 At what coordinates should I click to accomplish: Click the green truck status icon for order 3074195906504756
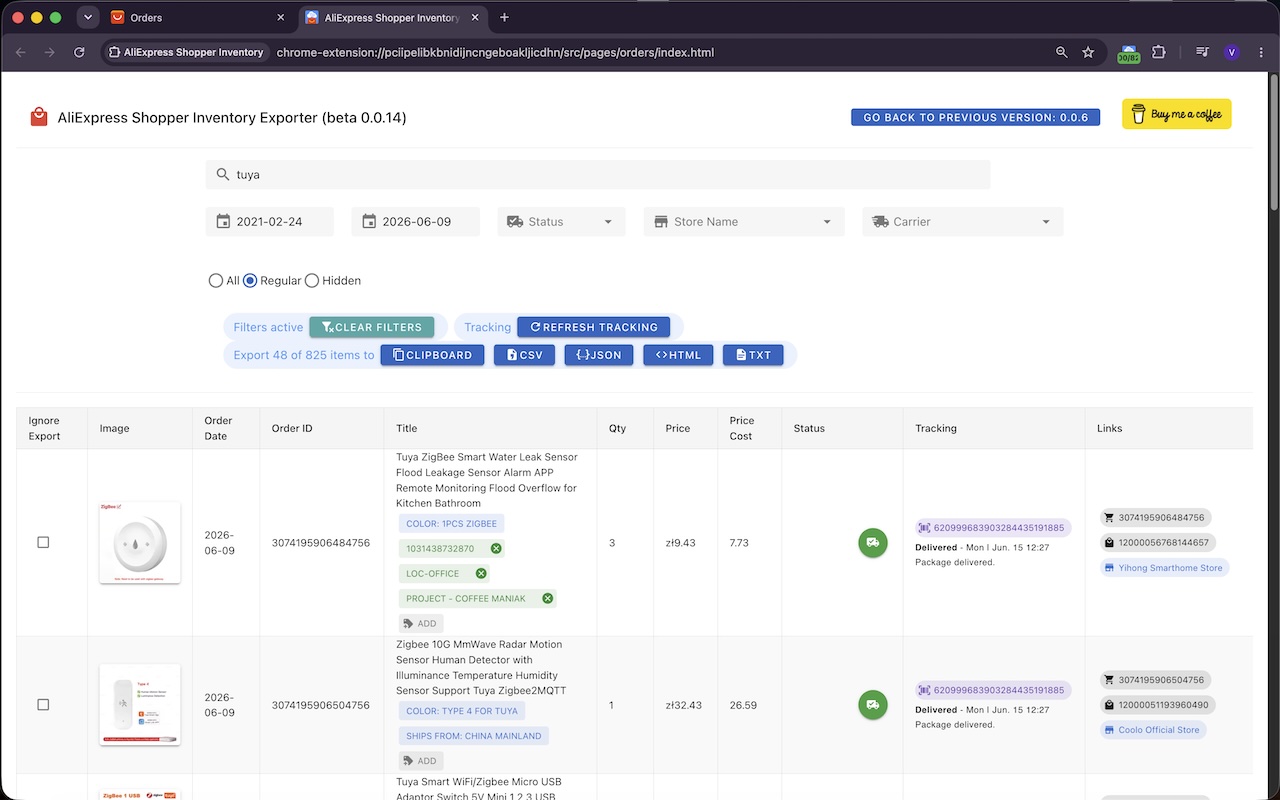(873, 705)
